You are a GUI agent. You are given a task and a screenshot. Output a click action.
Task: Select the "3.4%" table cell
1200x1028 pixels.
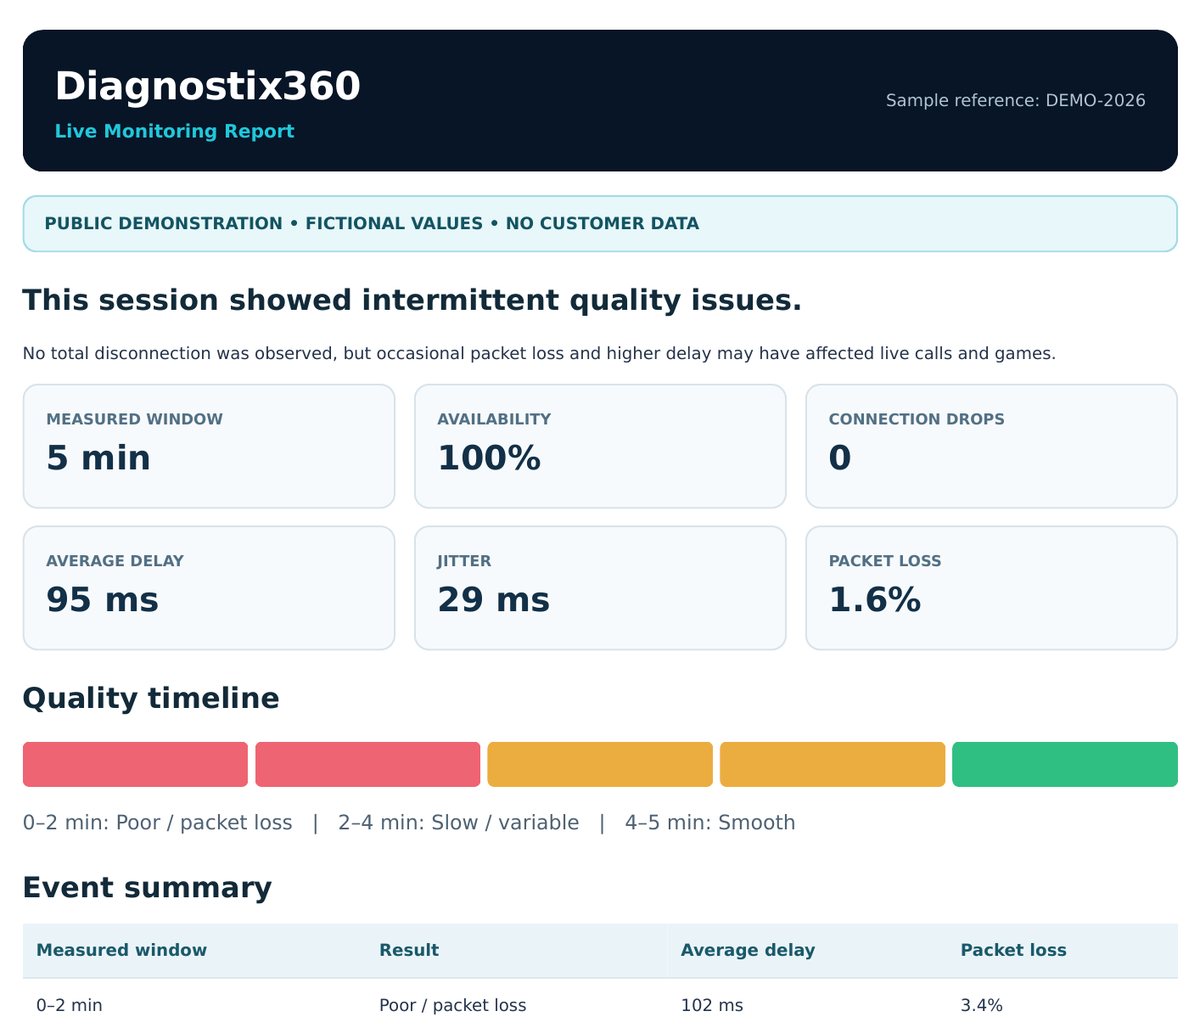981,1005
